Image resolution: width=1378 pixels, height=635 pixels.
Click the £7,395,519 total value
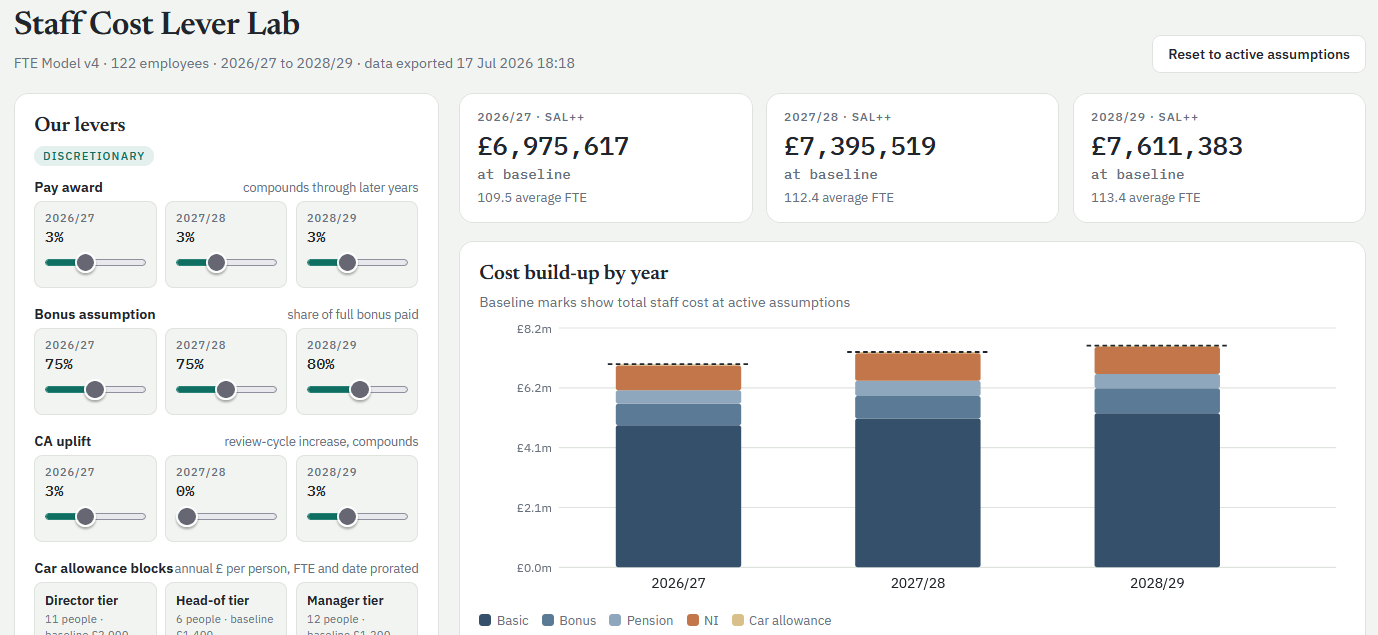pyautogui.click(x=860, y=146)
